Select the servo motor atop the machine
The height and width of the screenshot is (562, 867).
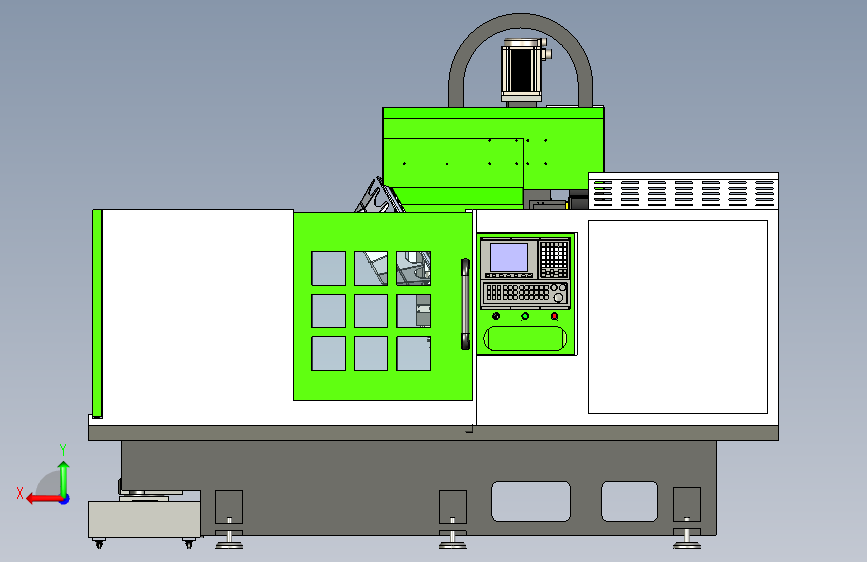coord(523,70)
